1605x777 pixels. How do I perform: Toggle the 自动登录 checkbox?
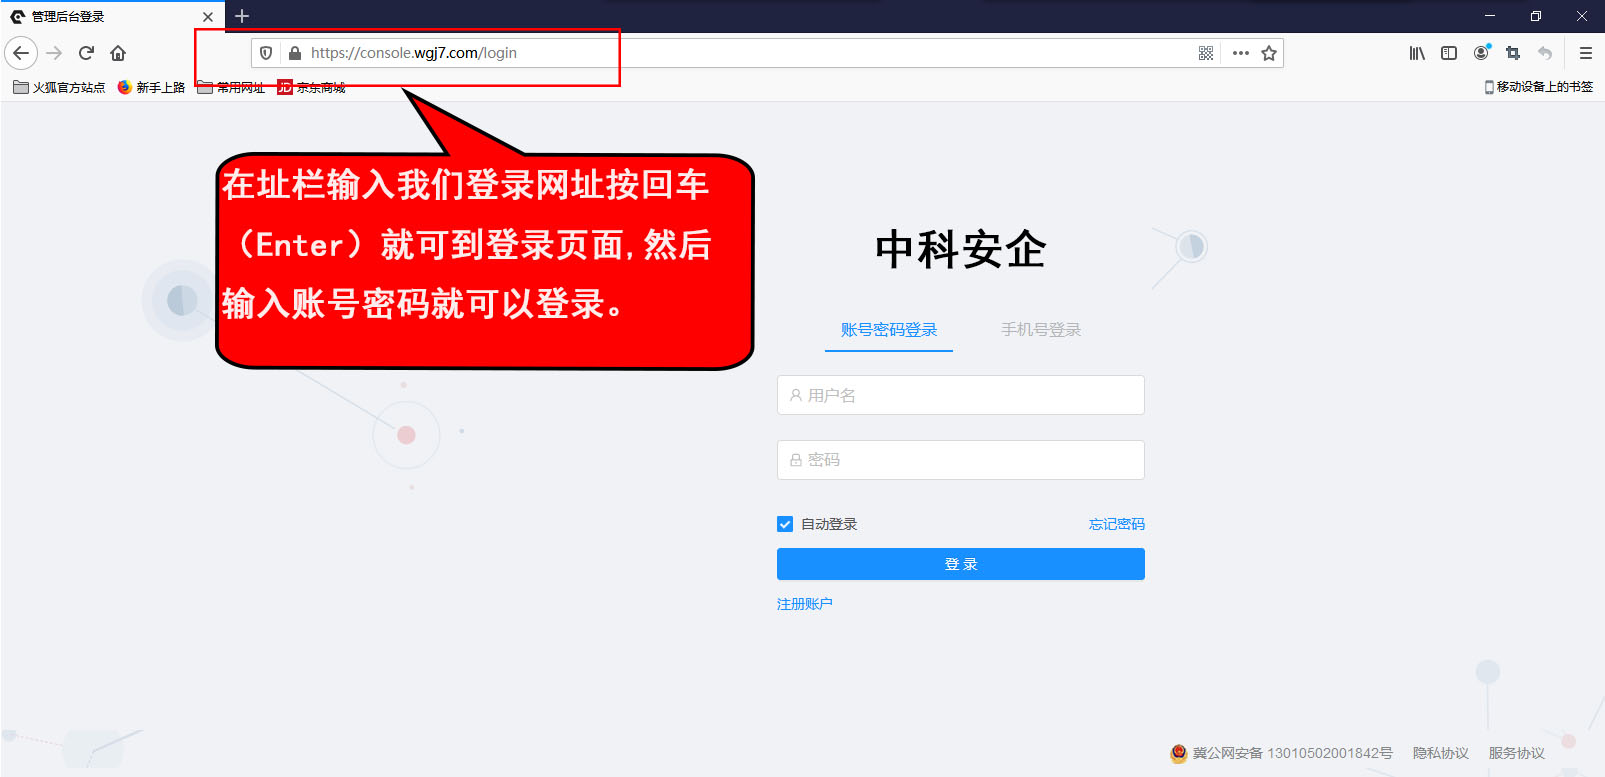[785, 524]
